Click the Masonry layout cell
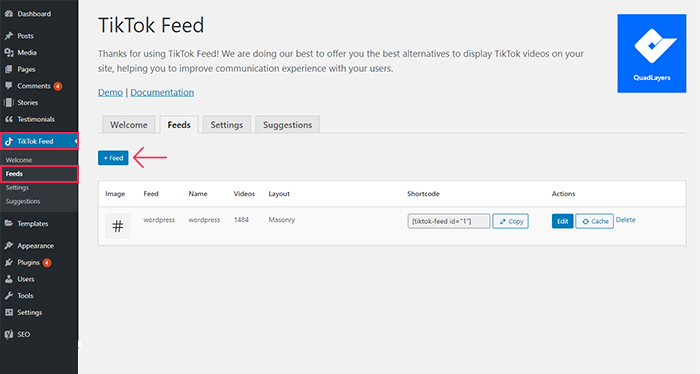 pyautogui.click(x=282, y=220)
